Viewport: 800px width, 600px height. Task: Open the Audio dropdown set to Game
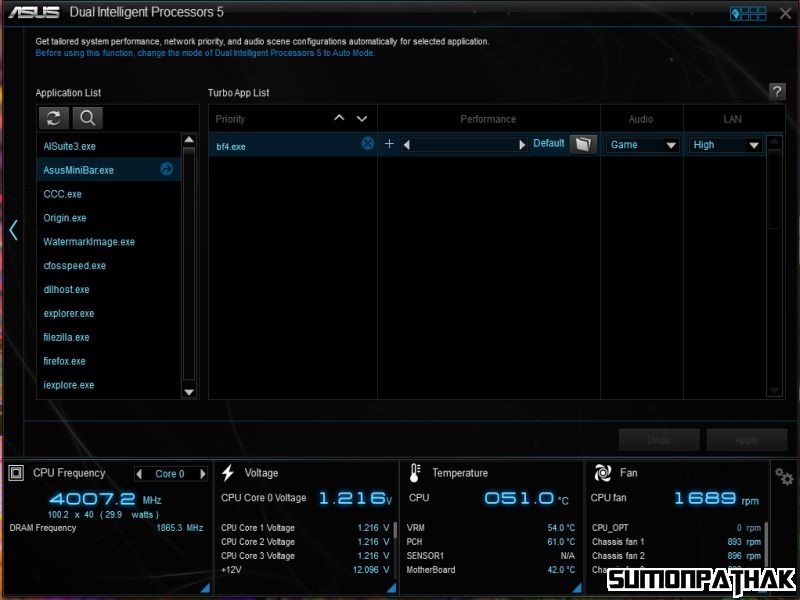coord(642,145)
